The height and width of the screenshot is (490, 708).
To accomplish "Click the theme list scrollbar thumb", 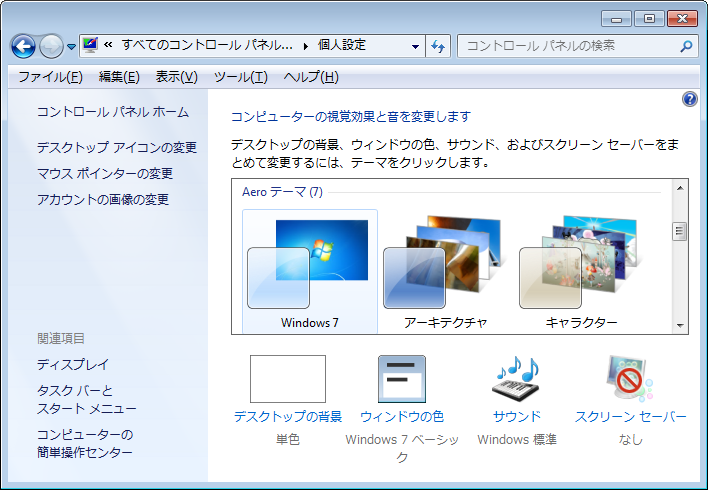I will tap(680, 231).
